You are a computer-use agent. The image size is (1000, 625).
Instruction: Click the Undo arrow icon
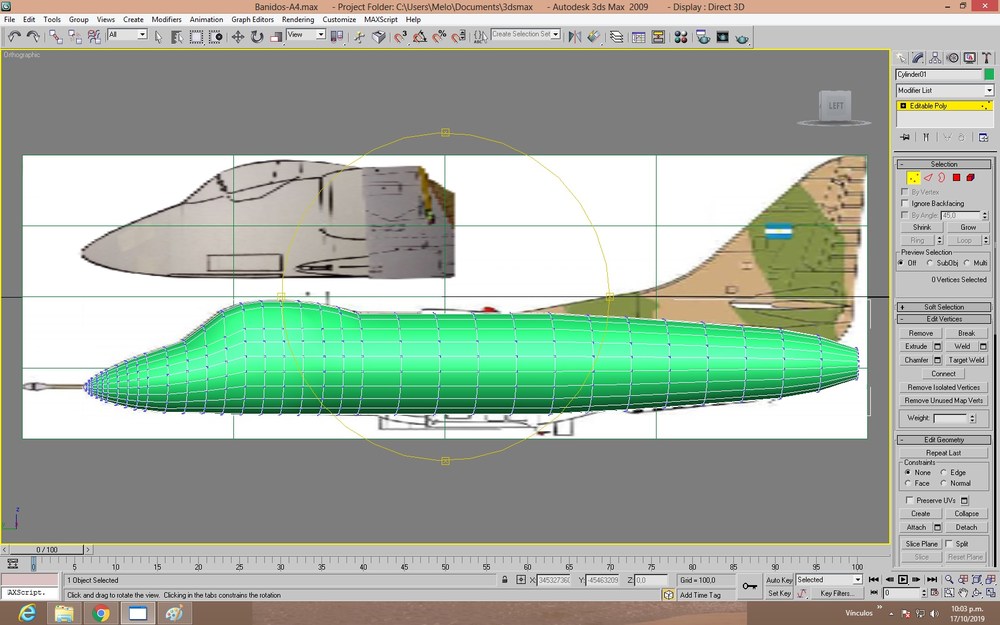pos(14,36)
